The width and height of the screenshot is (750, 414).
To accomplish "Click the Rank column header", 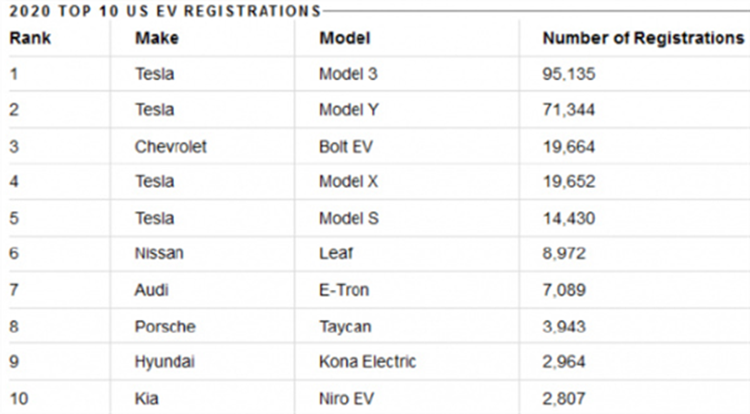I will (30, 38).
